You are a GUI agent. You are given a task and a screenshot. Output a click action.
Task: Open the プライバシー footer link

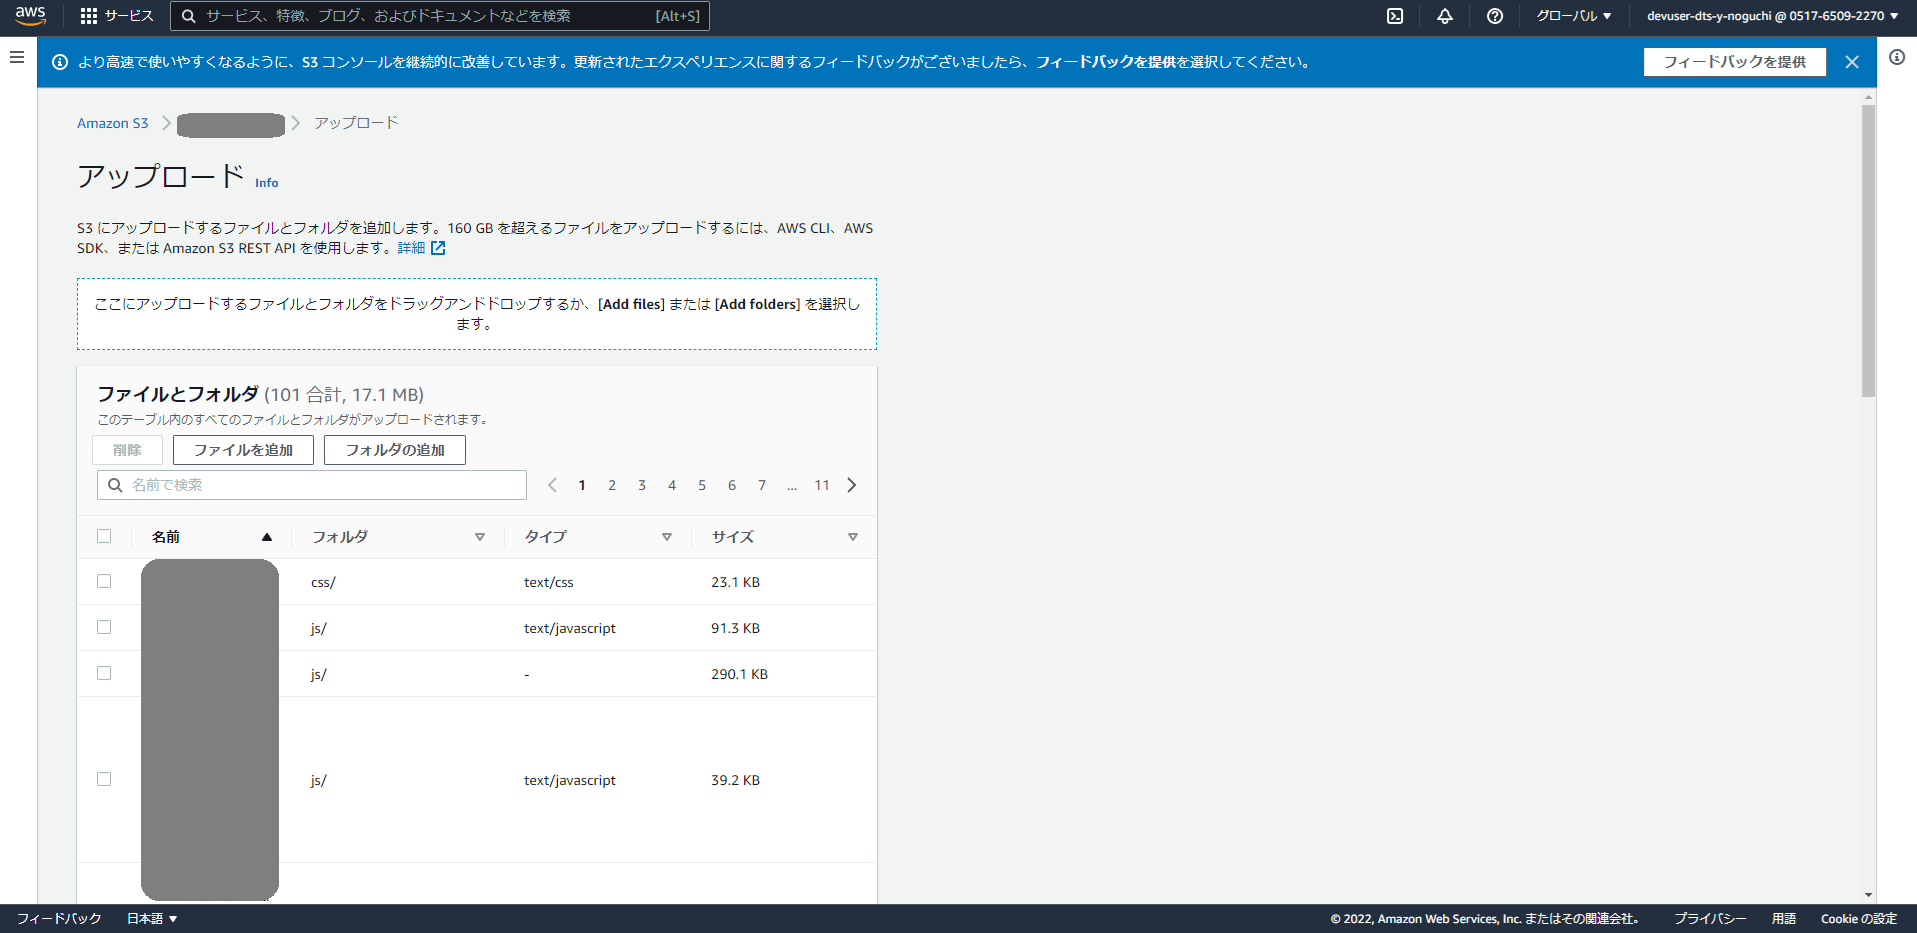[x=1711, y=918]
